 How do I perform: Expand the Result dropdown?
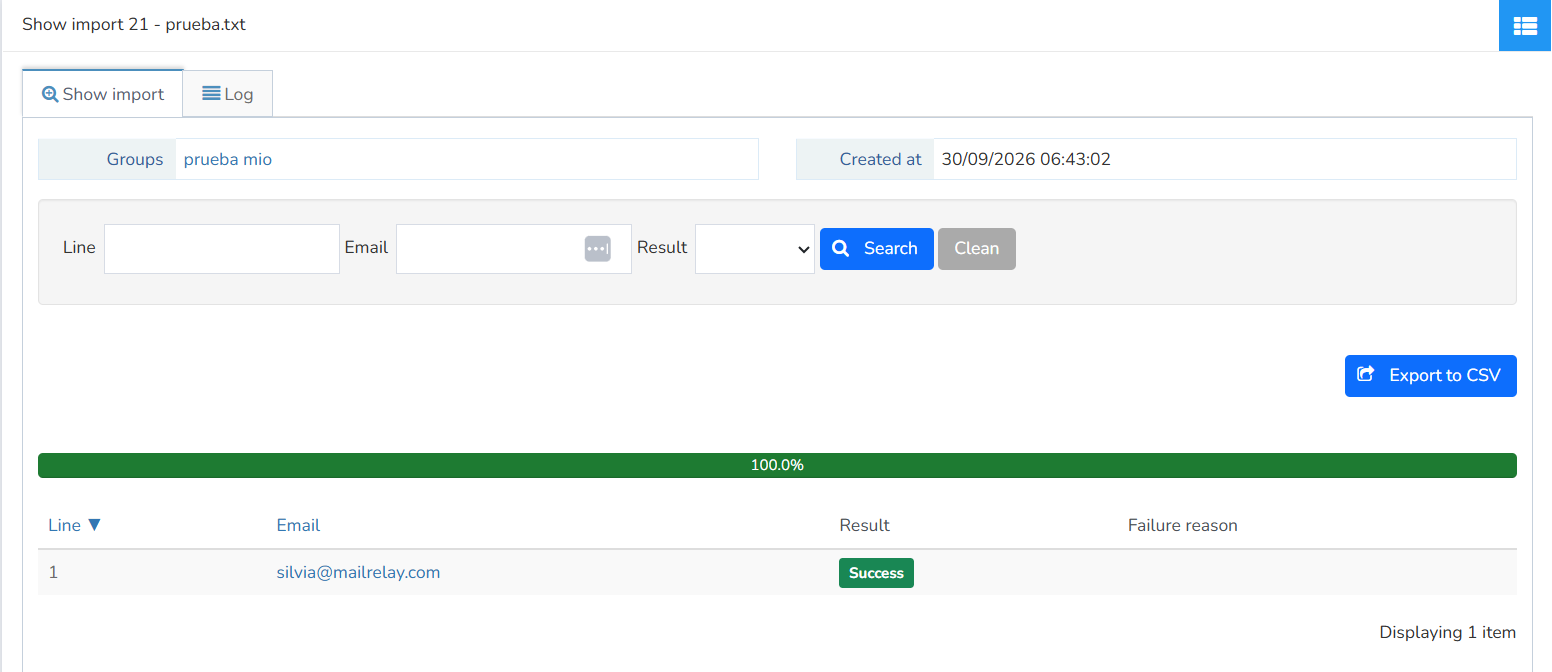coord(755,249)
